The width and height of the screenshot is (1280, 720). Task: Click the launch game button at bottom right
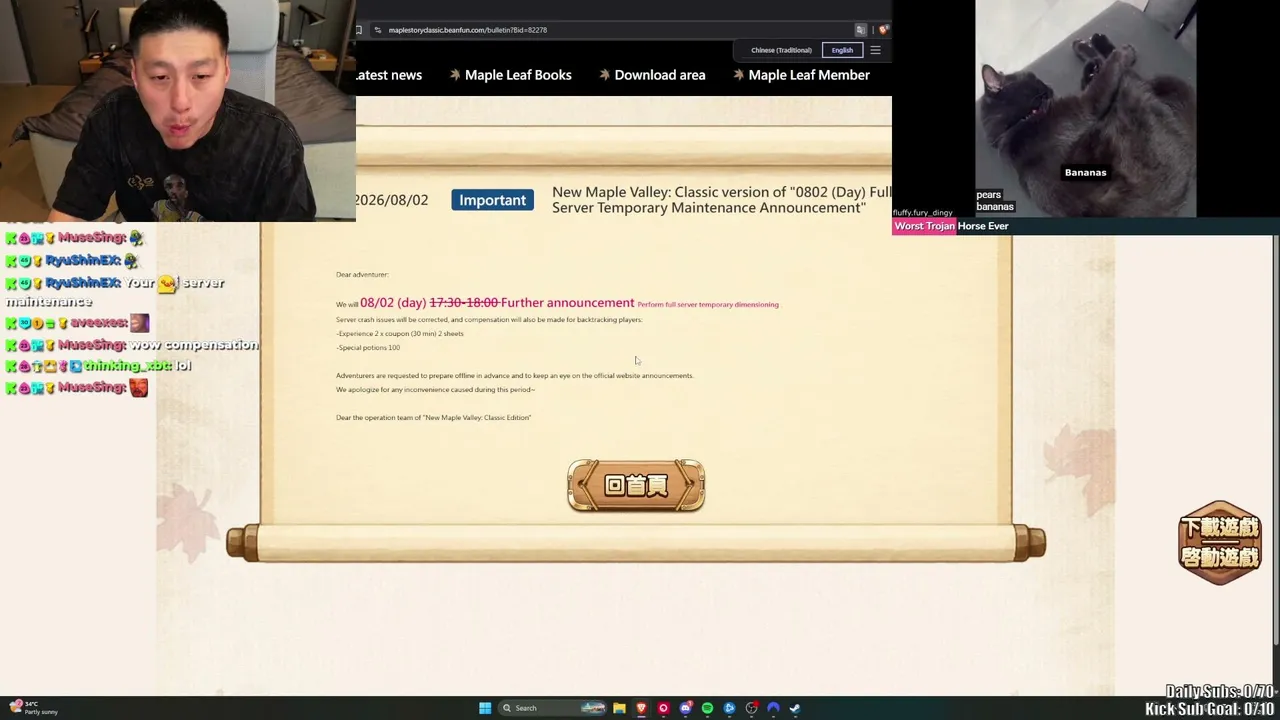1220,557
